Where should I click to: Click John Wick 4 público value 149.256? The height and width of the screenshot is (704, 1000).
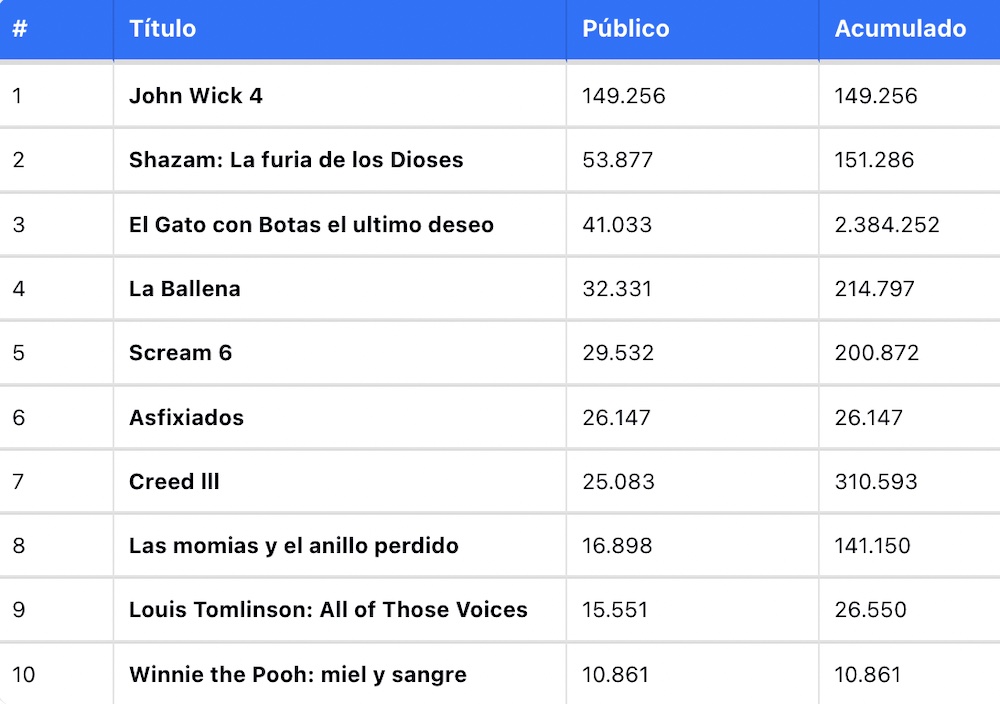pyautogui.click(x=624, y=96)
